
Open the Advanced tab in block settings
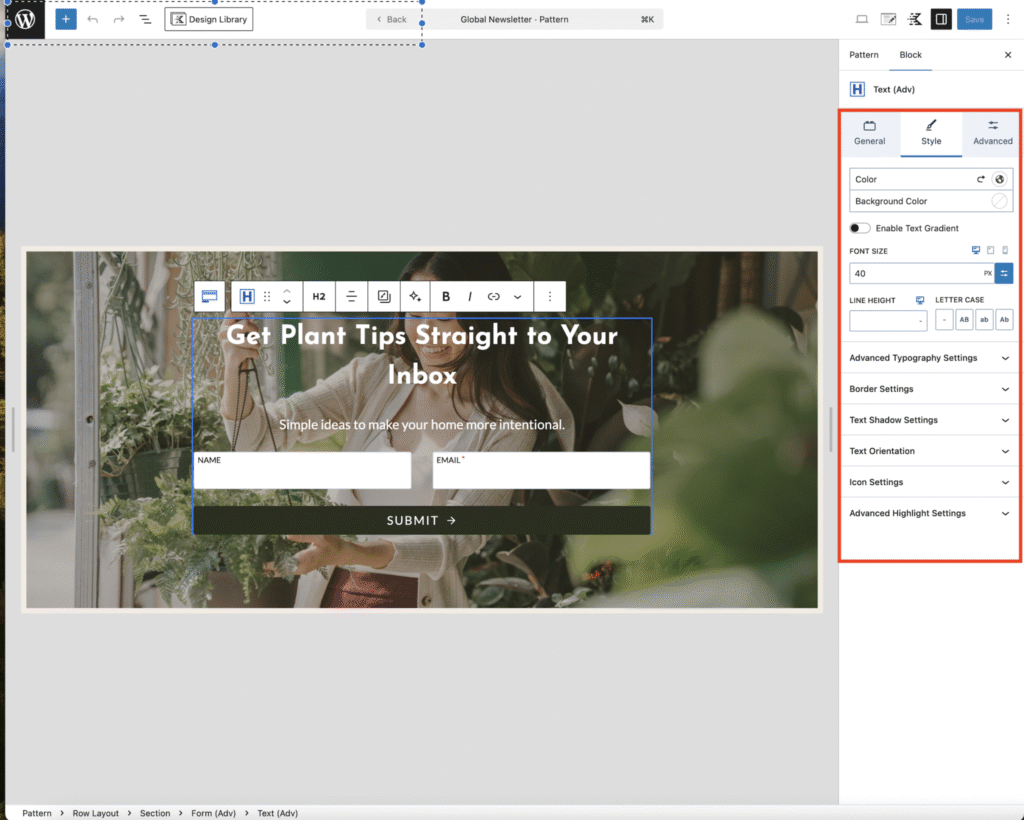(x=992, y=133)
